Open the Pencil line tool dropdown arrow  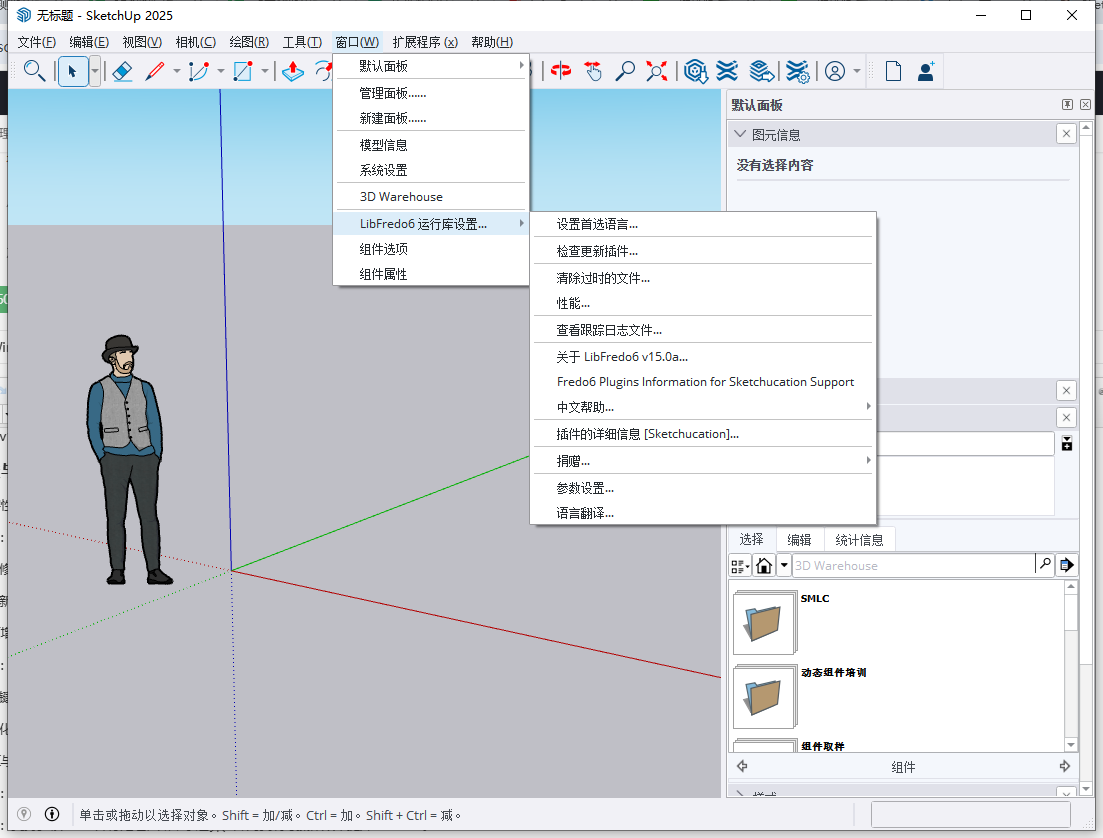click(x=177, y=71)
